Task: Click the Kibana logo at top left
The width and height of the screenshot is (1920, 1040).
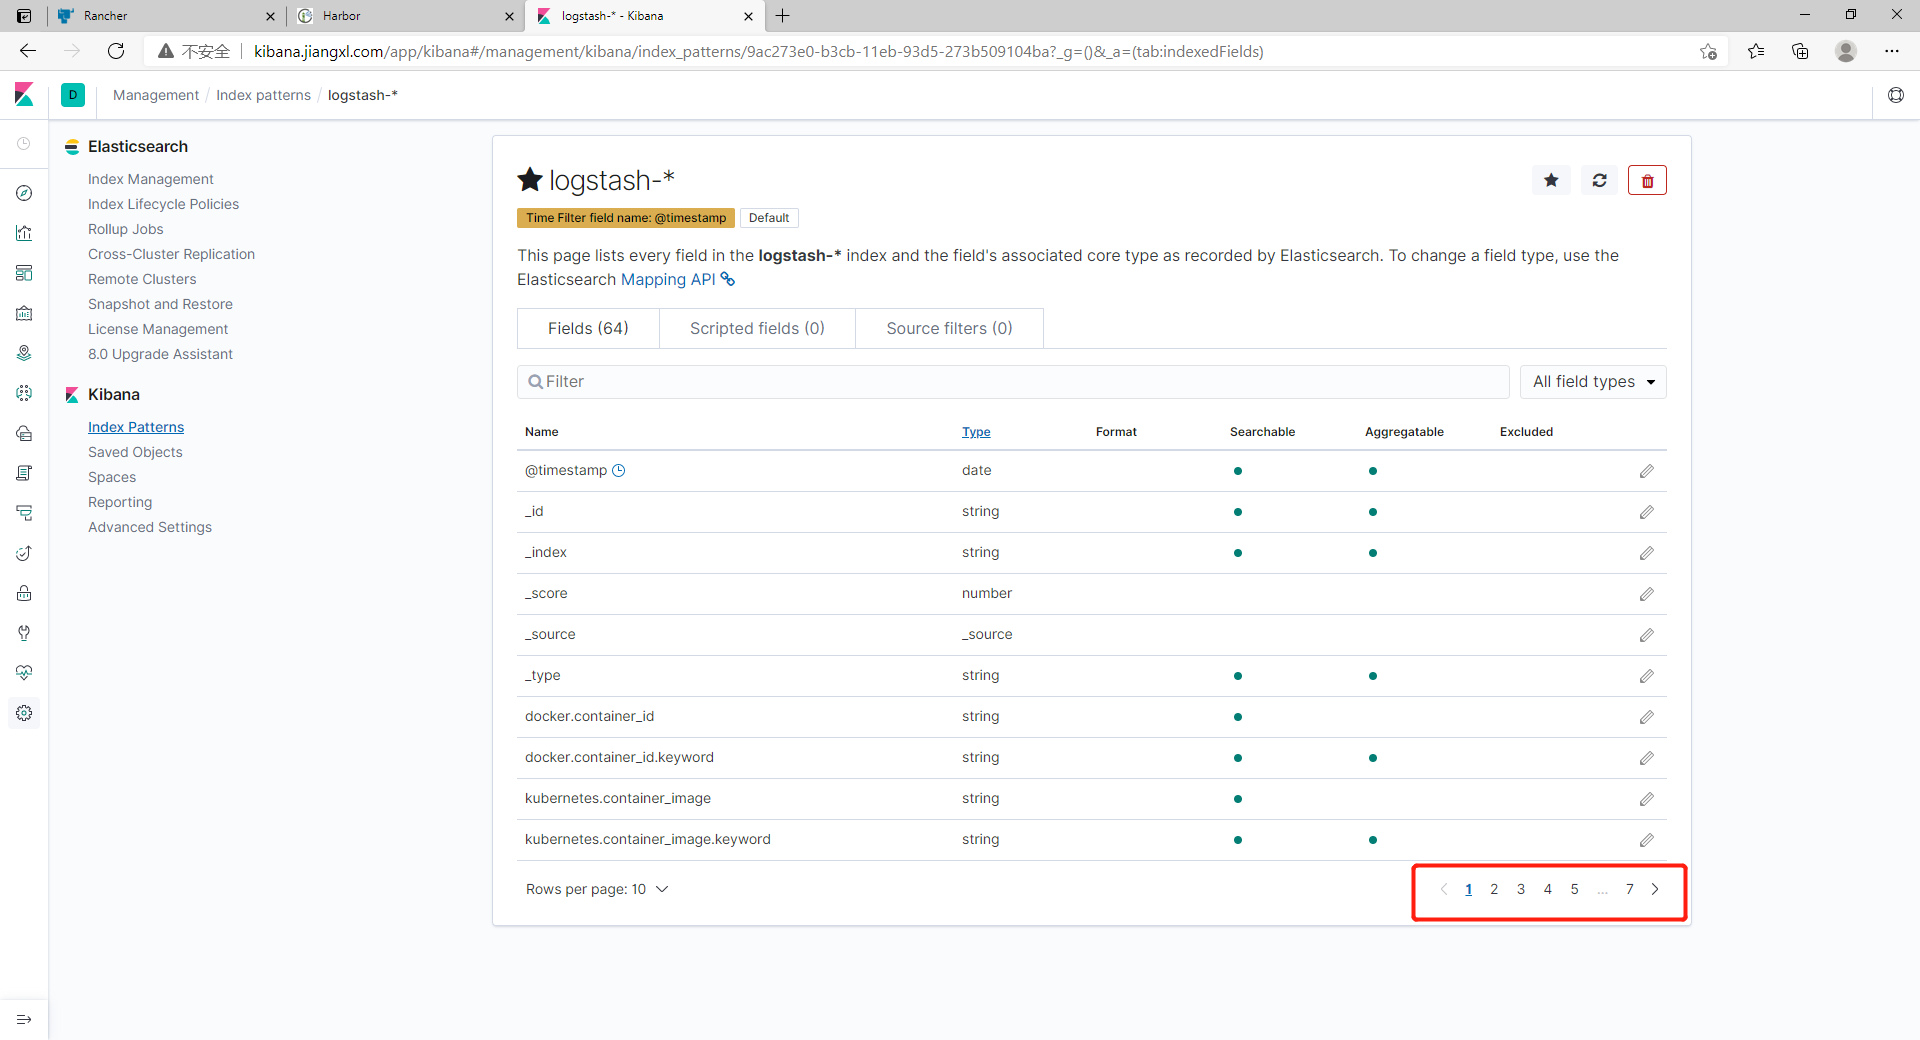Action: [x=24, y=95]
